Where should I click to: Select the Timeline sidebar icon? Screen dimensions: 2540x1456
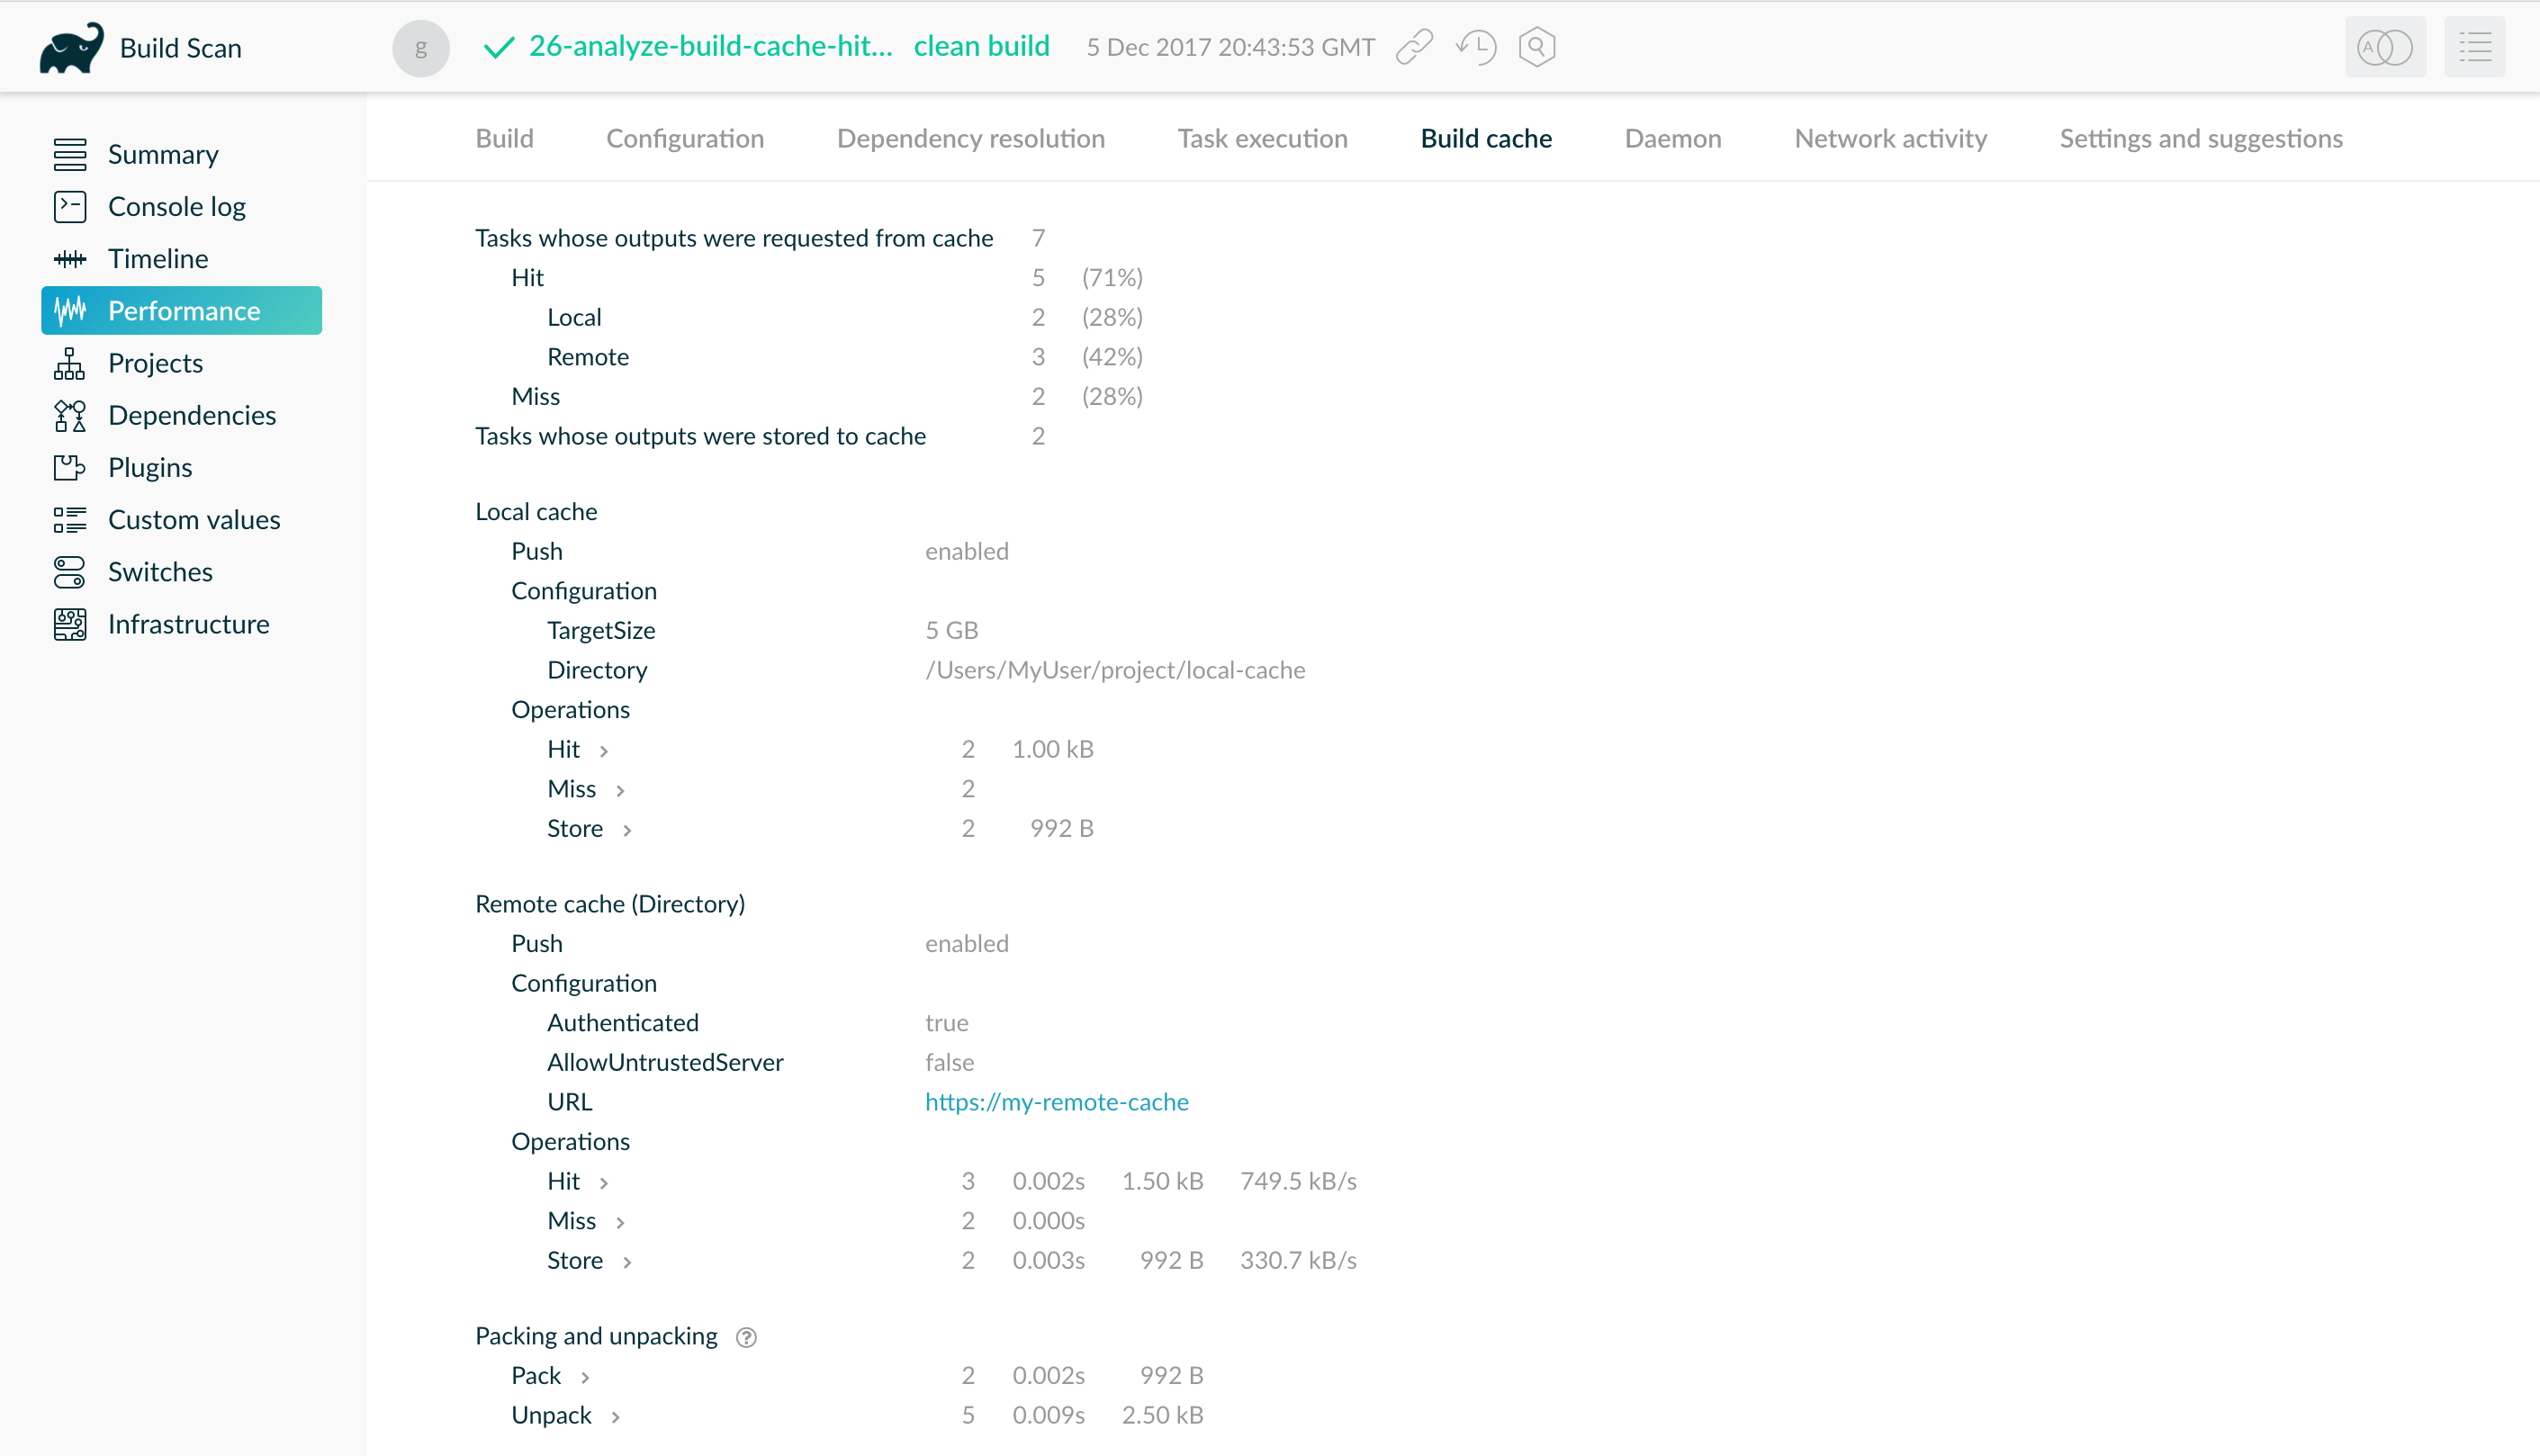click(70, 258)
